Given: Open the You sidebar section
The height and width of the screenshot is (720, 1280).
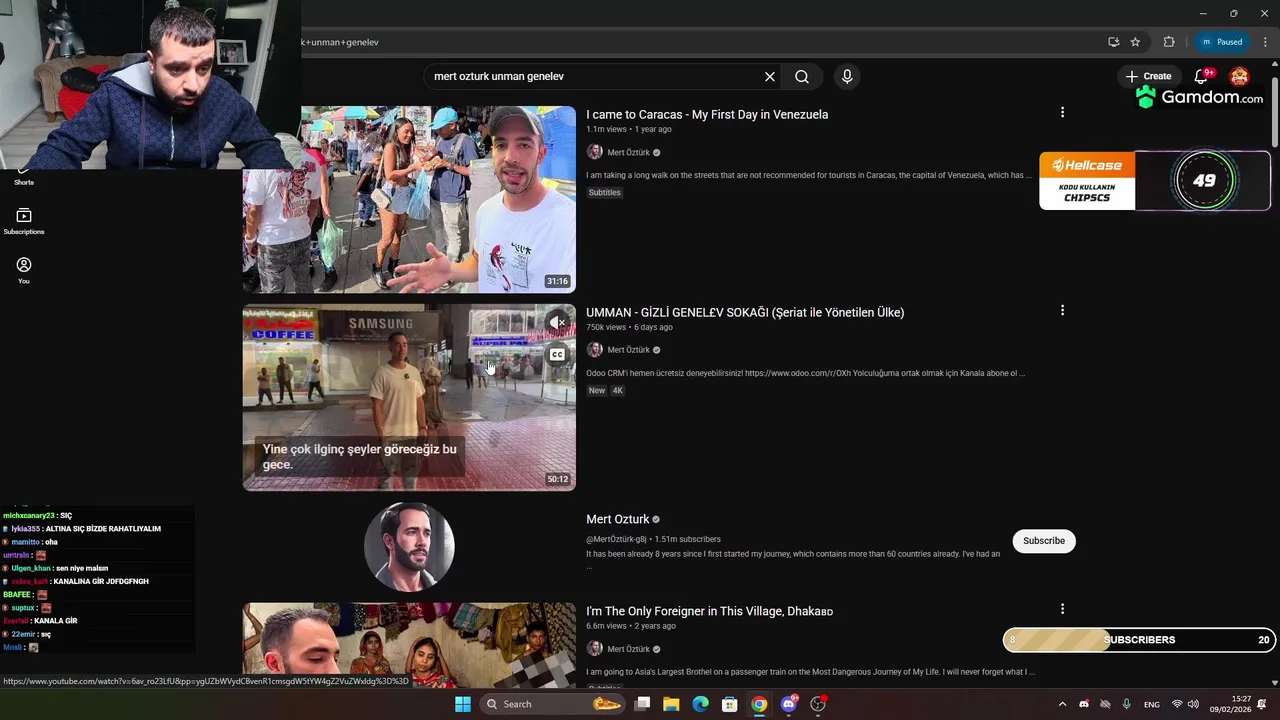Looking at the screenshot, I should point(24,270).
